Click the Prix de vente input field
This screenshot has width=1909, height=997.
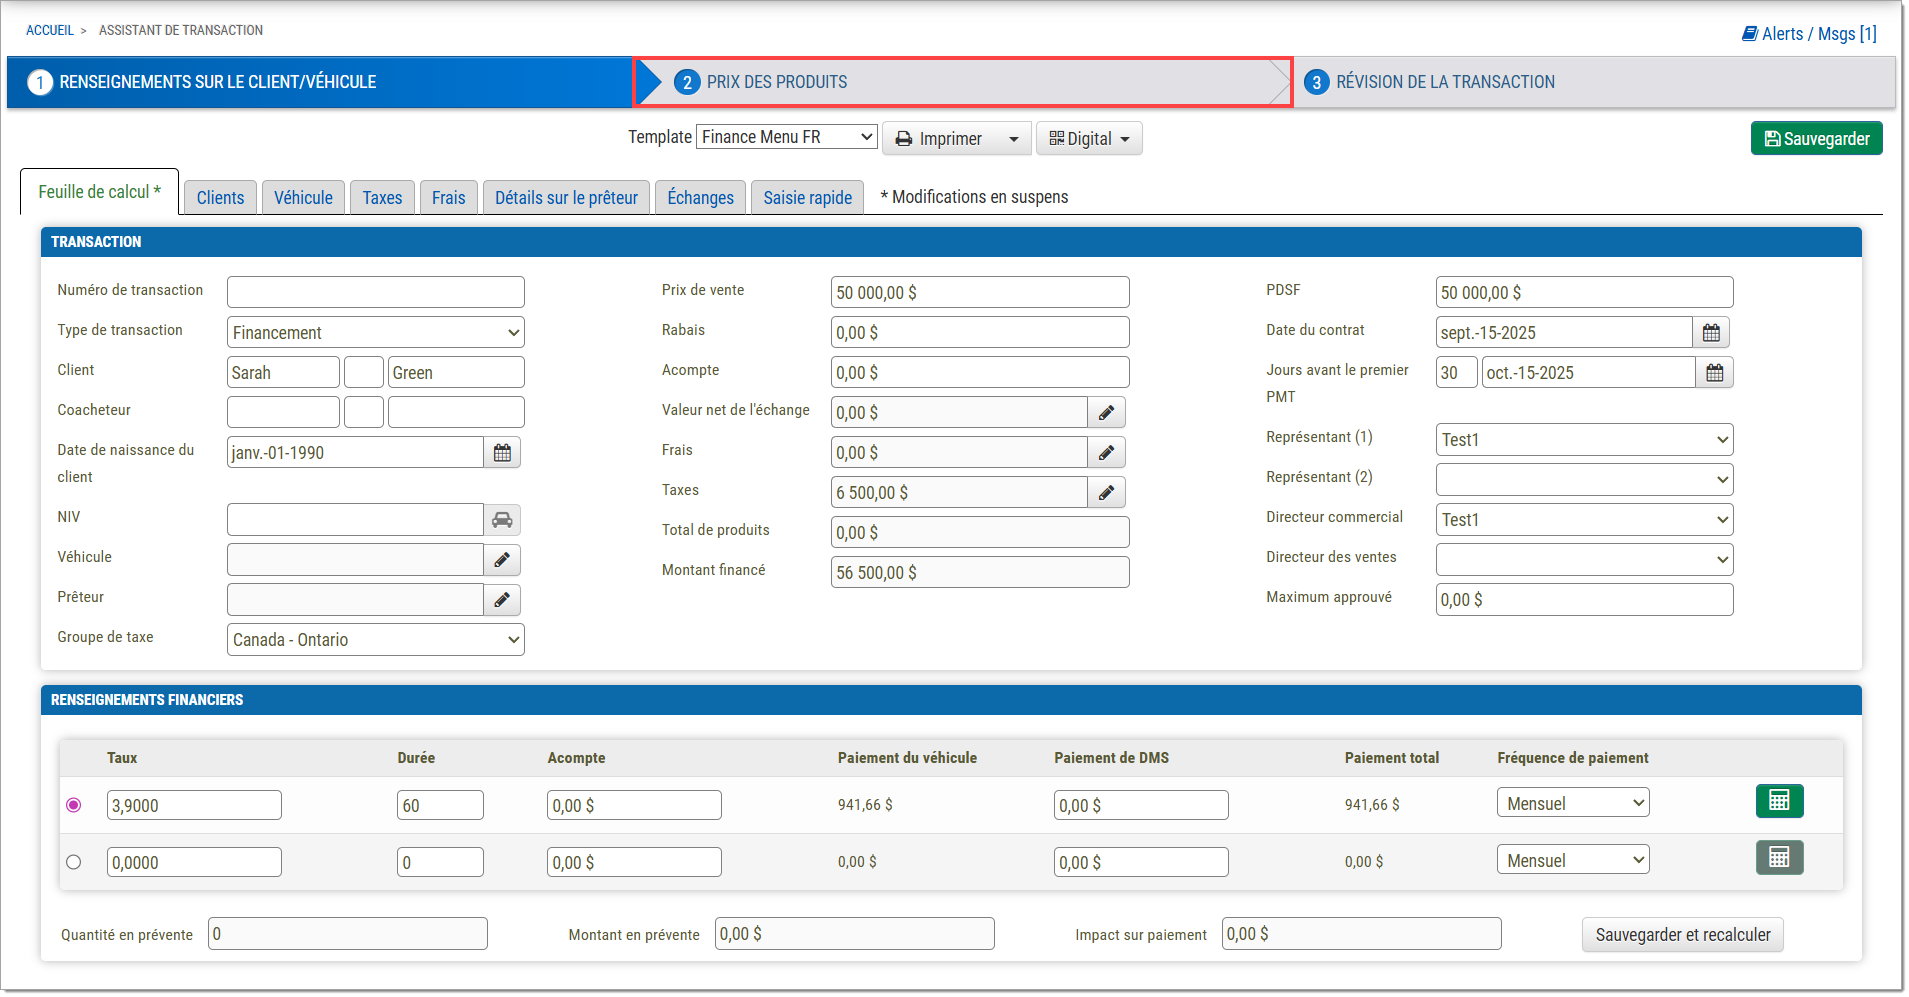979,293
